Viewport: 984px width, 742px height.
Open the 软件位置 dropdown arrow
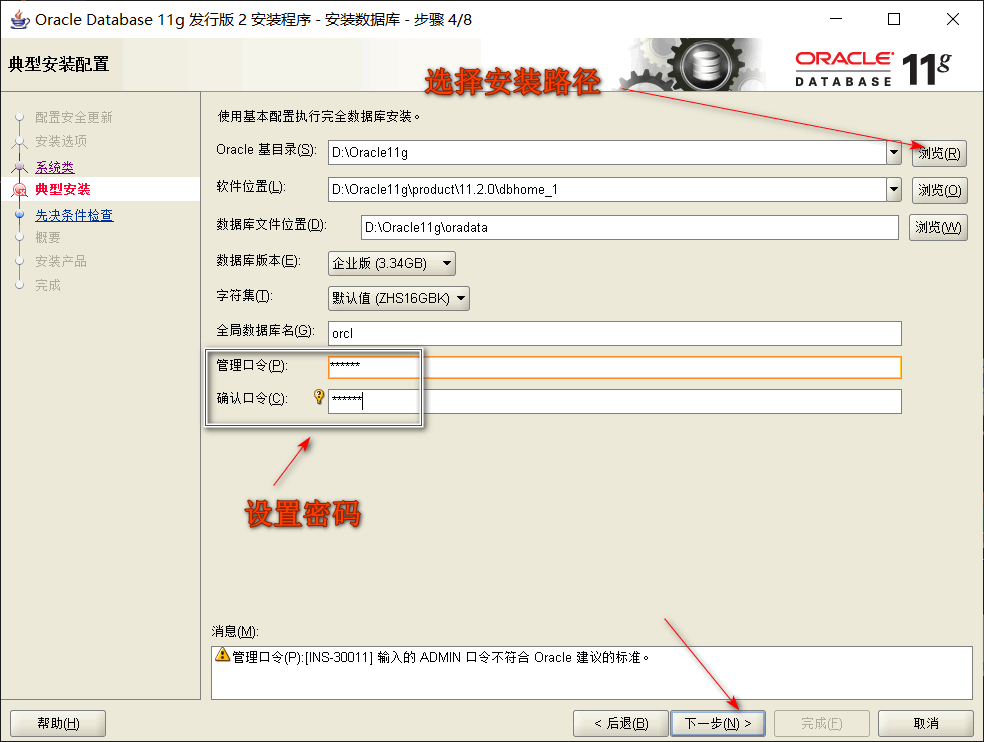[x=894, y=190]
